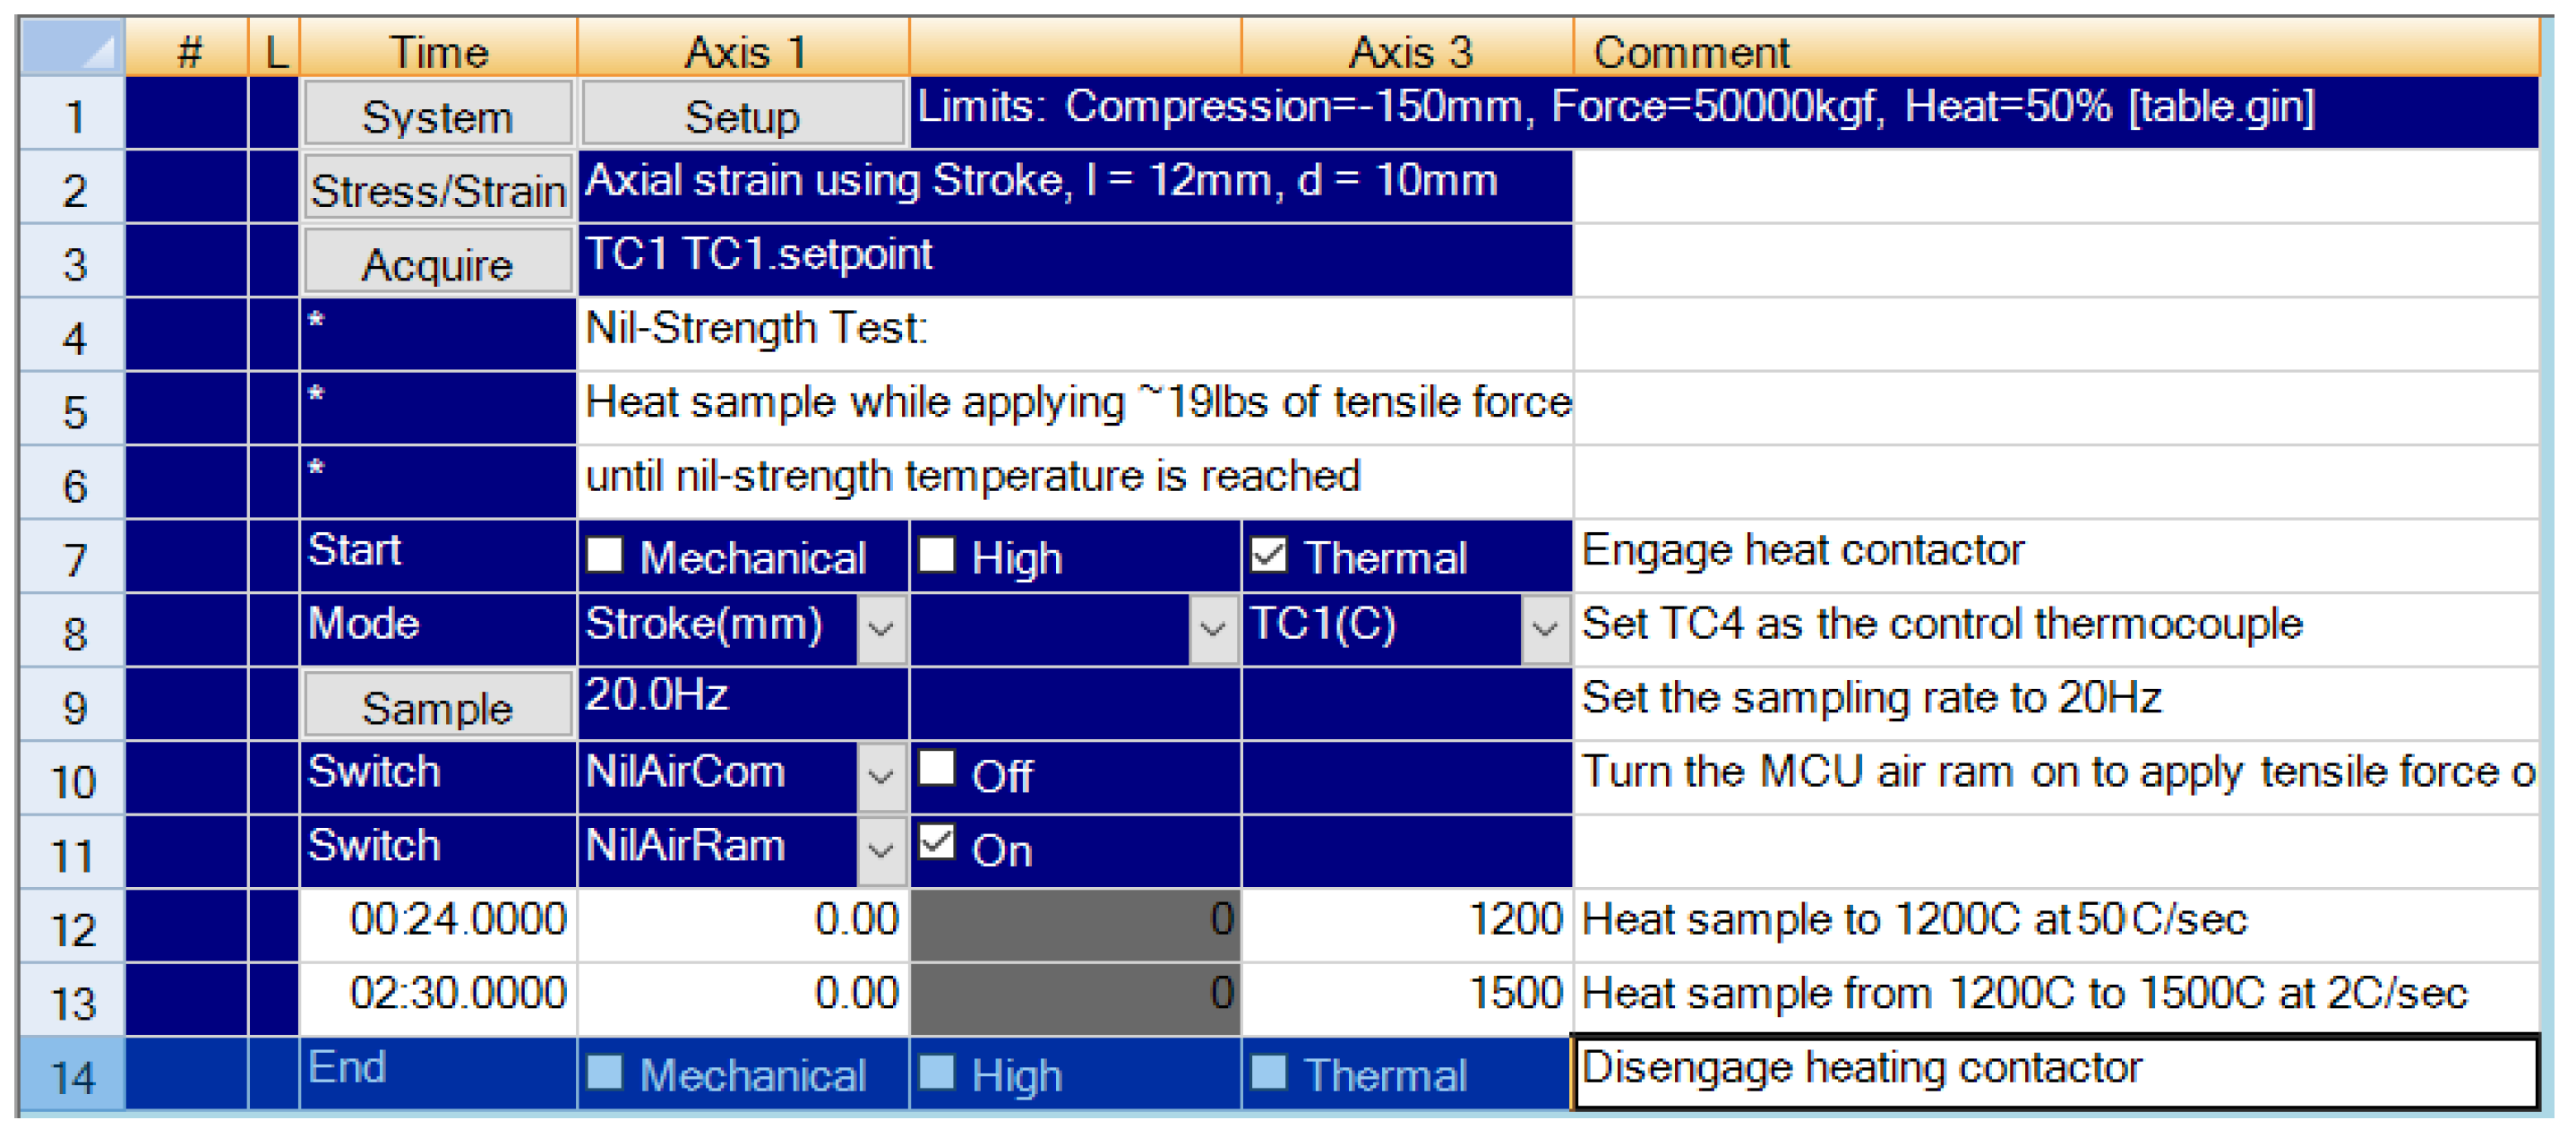Image resolution: width=2576 pixels, height=1146 pixels.
Task: Check the High option in row 7
Action: (939, 557)
